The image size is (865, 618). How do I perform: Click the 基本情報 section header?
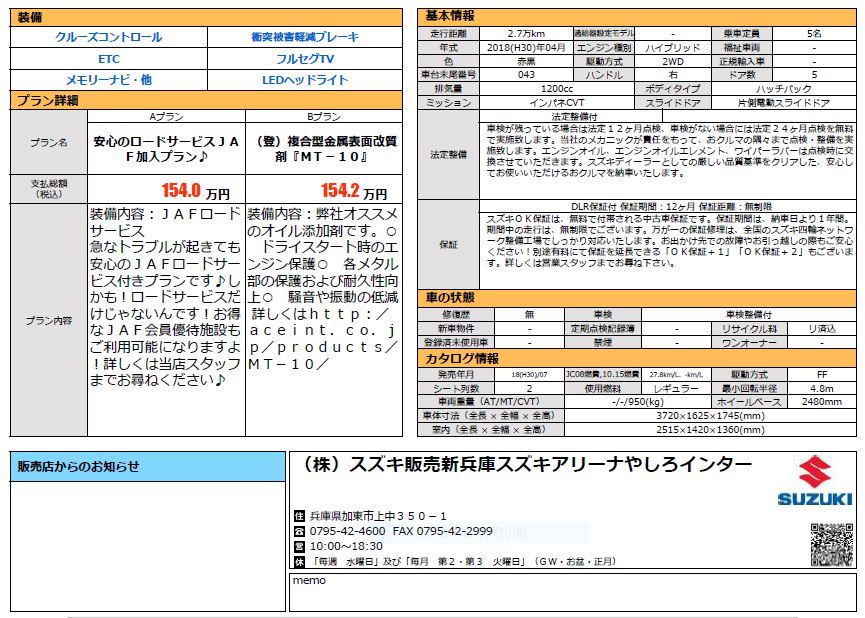[451, 16]
